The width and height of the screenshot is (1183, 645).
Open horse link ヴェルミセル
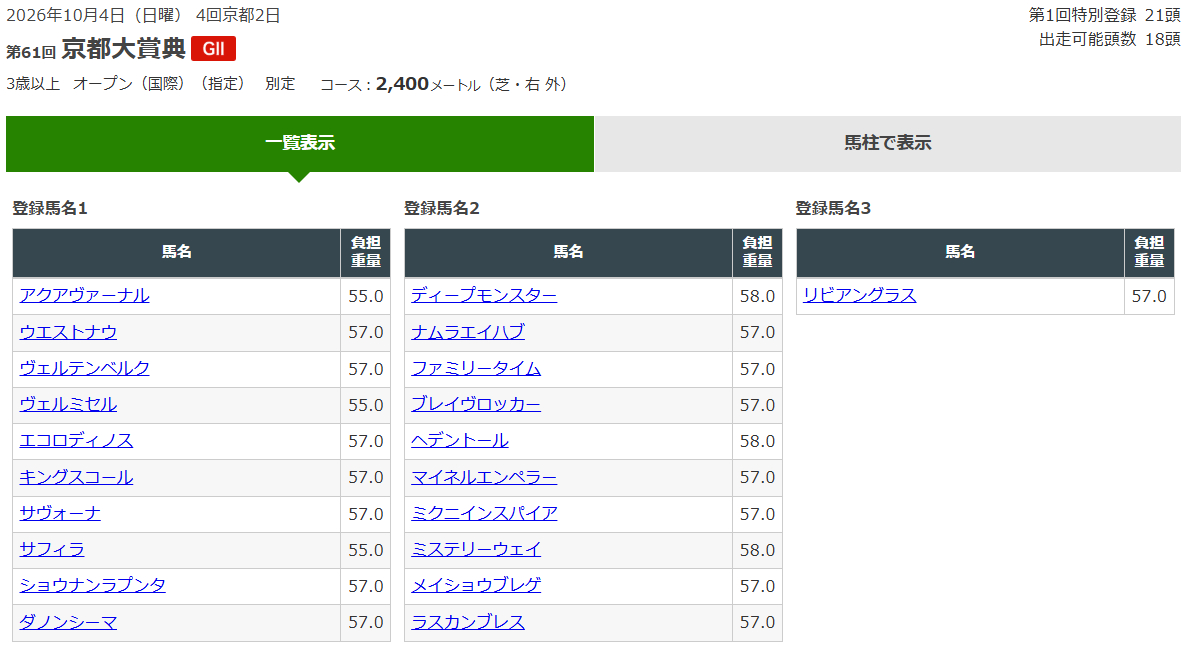tap(68, 404)
